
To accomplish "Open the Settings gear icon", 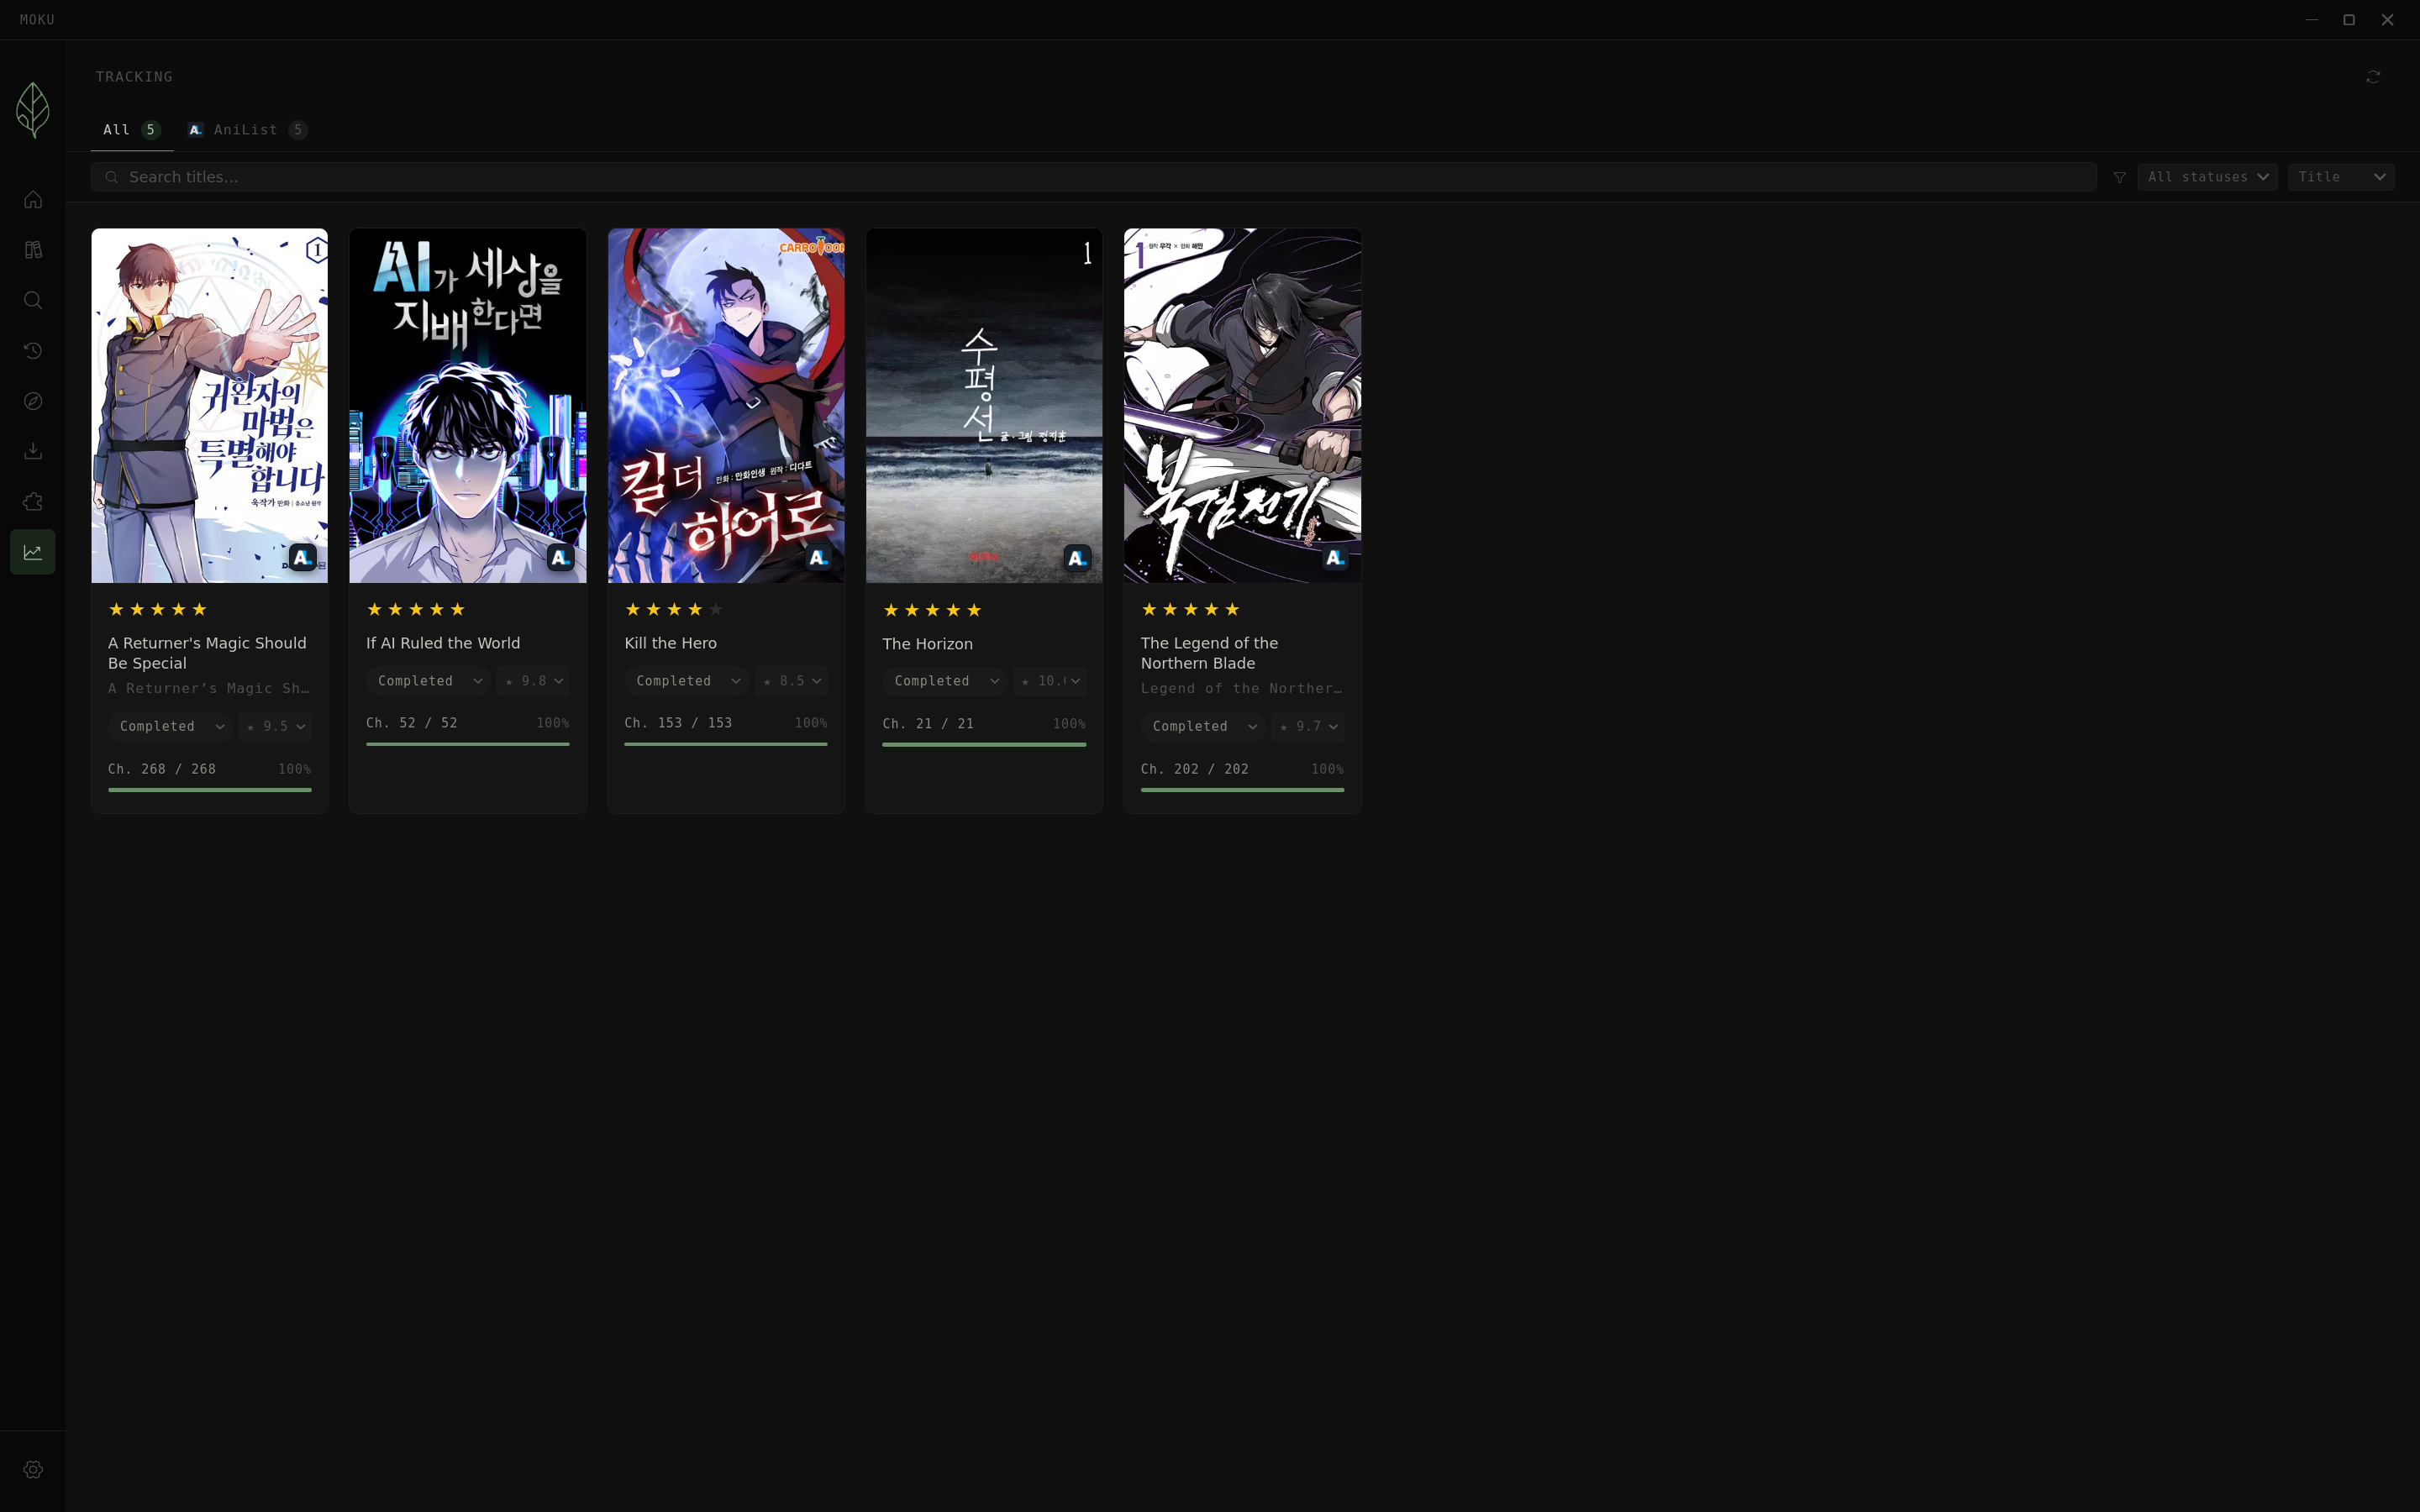I will [33, 1469].
